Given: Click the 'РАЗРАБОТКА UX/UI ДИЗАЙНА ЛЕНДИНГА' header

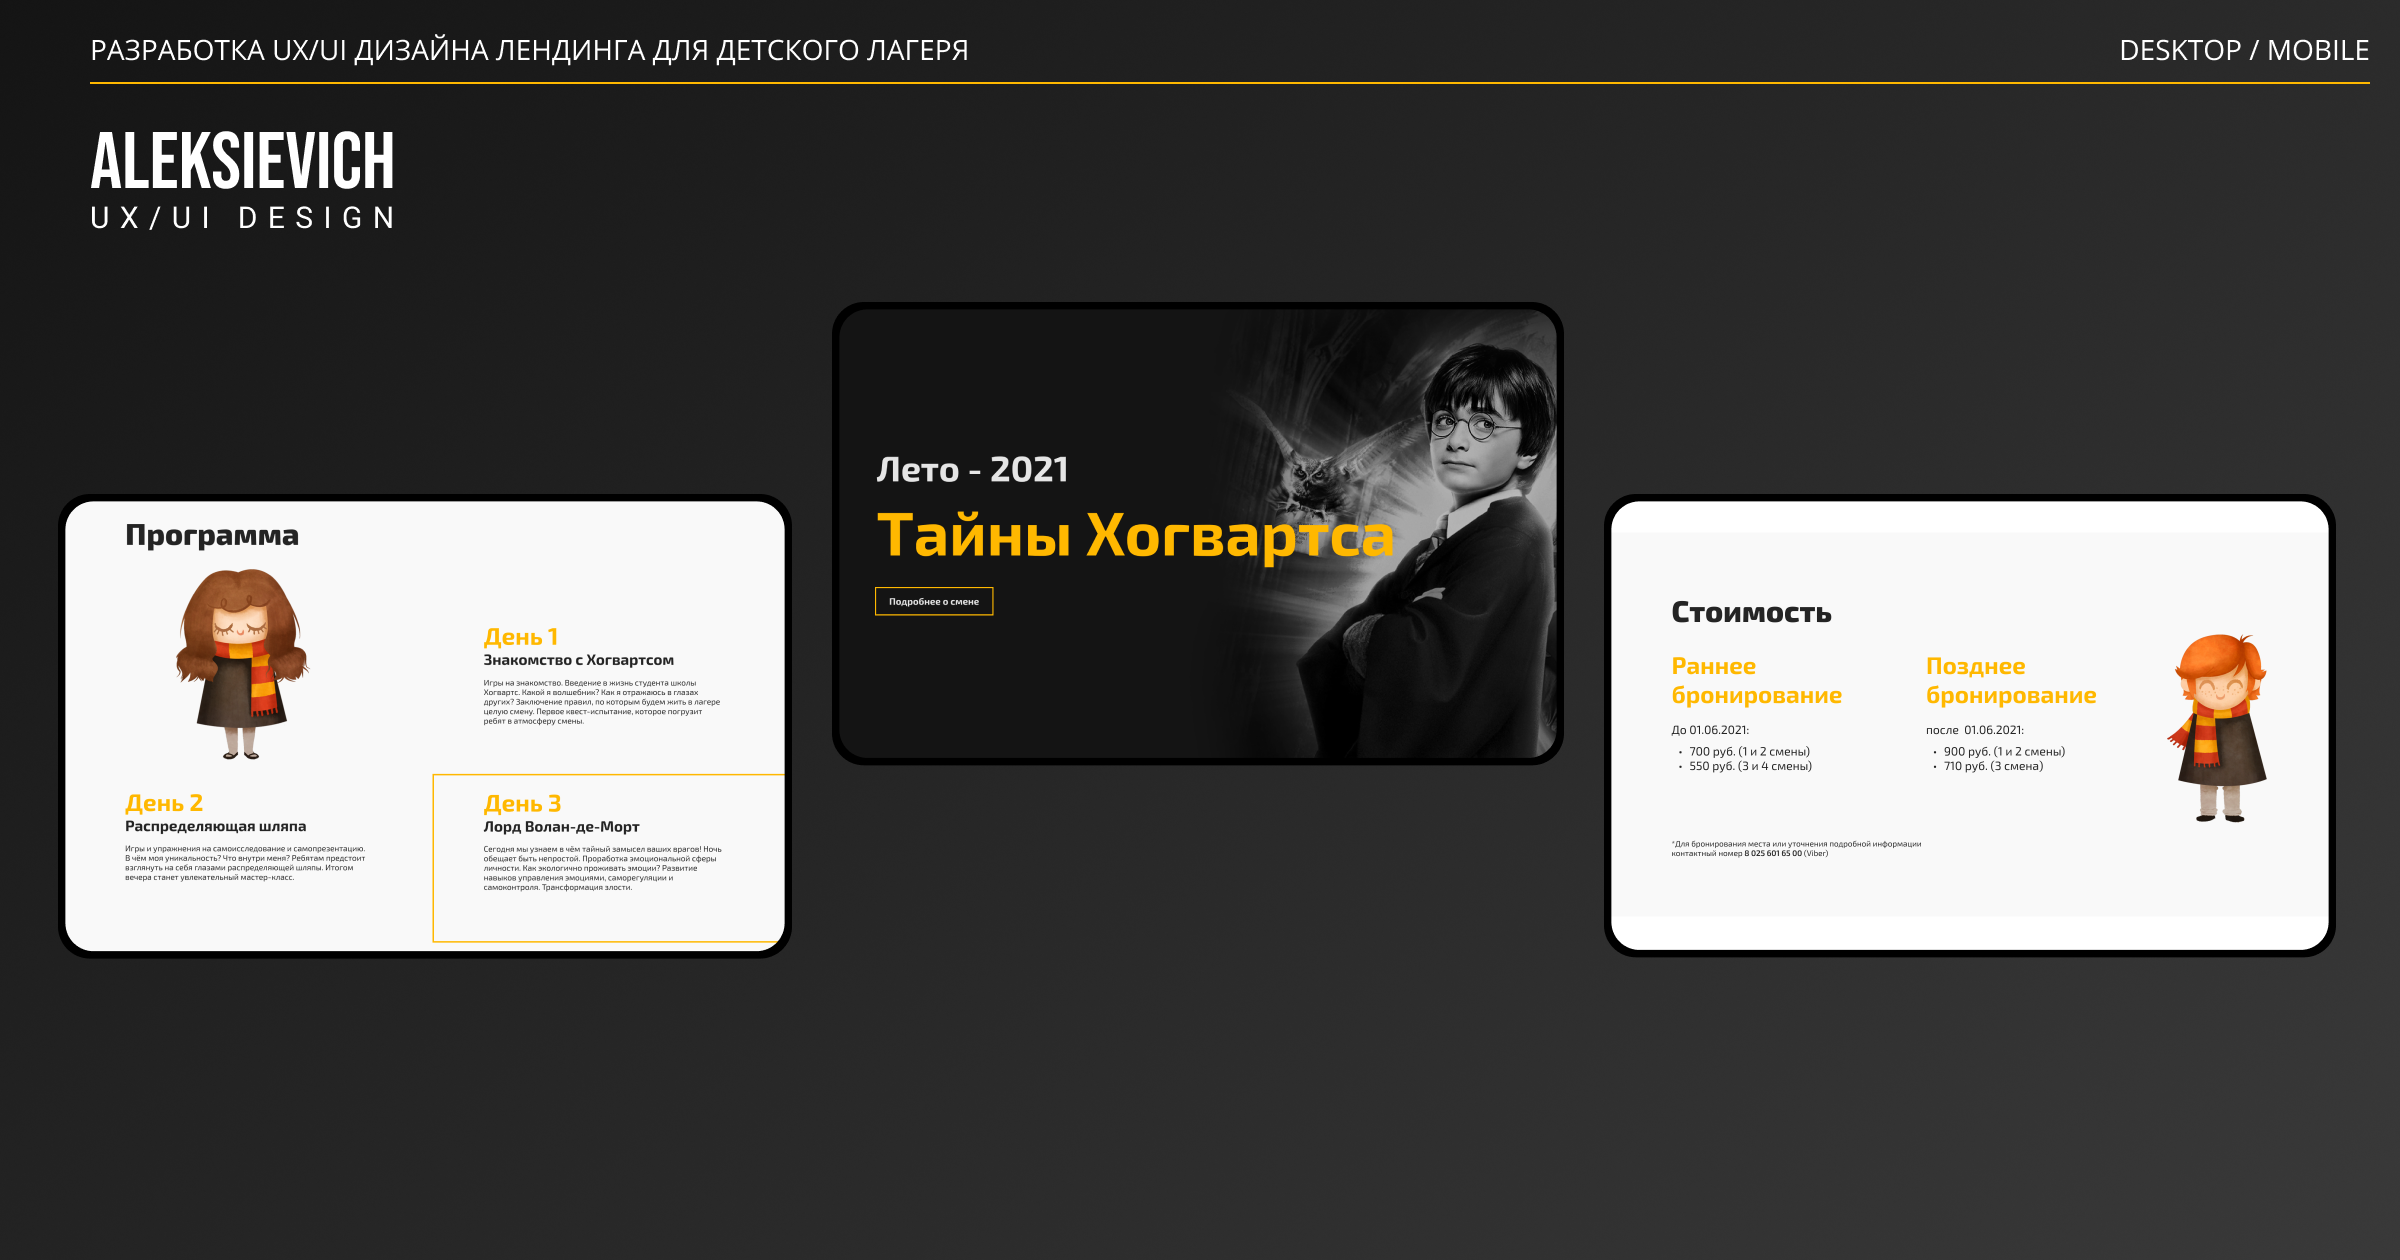Looking at the screenshot, I should (x=529, y=50).
